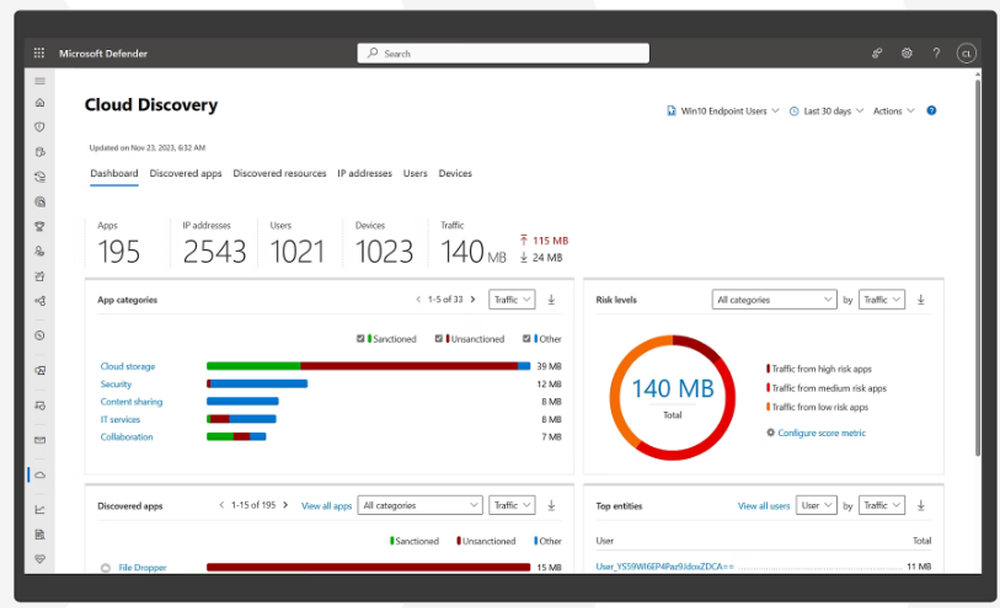Open the CL account avatar
The image size is (1000, 608).
tap(966, 54)
